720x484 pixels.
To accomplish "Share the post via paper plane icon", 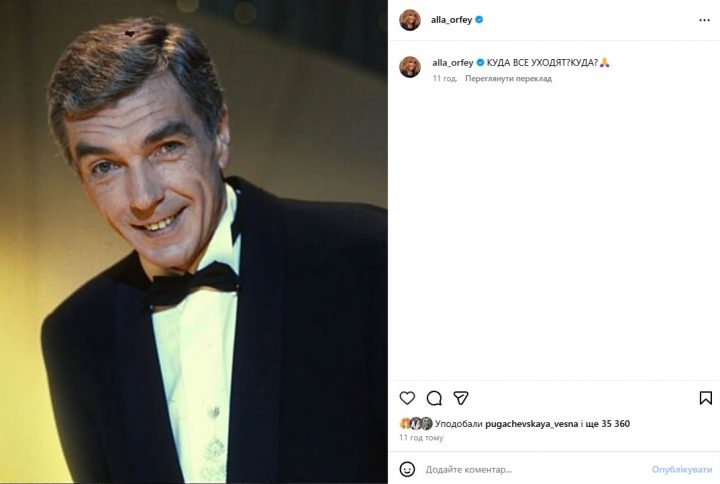I will [461, 398].
